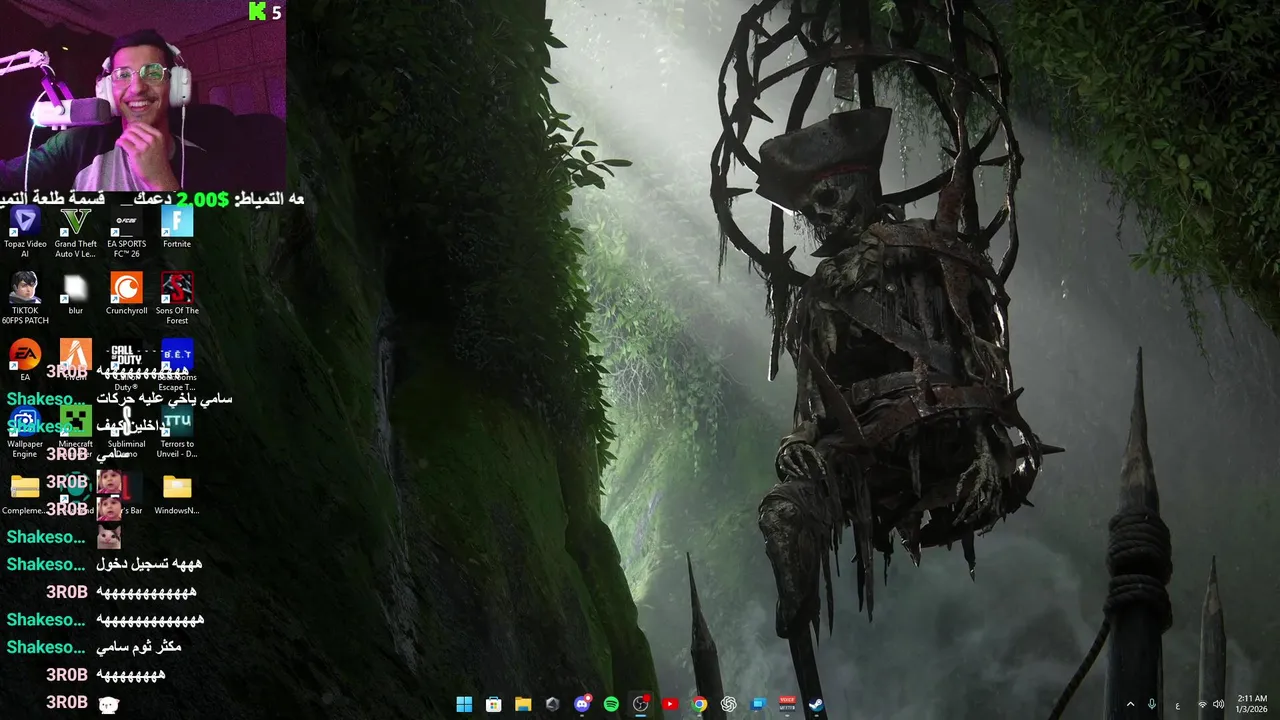Click the dark hexagon app in taskbar
The width and height of the screenshot is (1280, 720).
(552, 704)
